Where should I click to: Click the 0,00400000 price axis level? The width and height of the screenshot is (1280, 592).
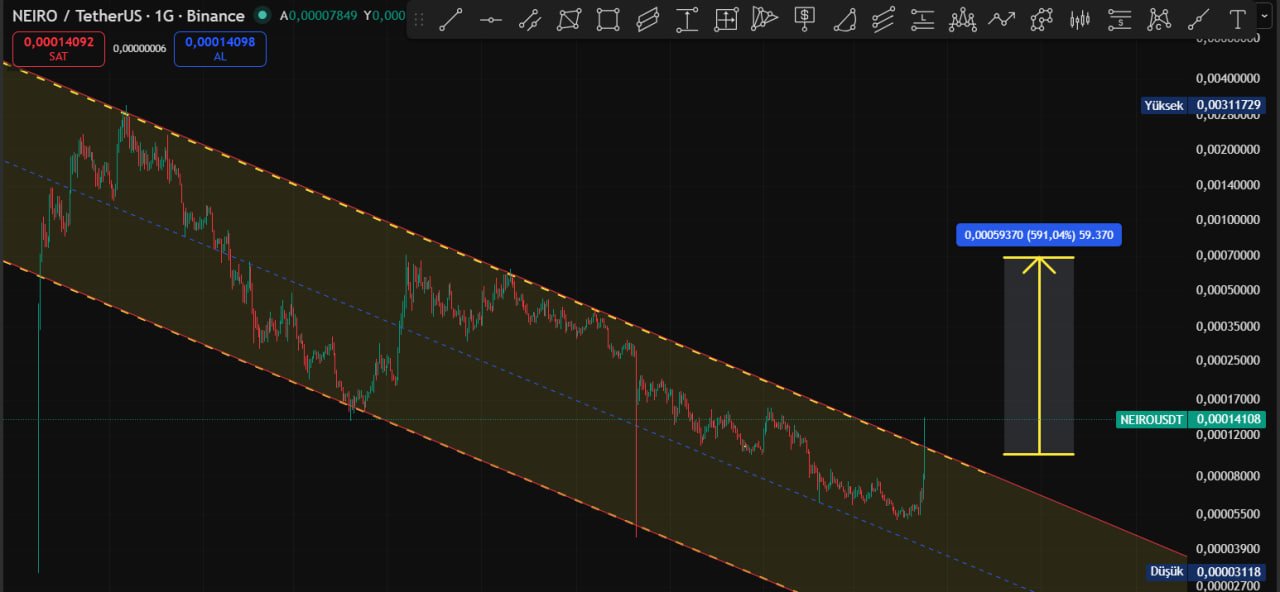coord(1228,78)
